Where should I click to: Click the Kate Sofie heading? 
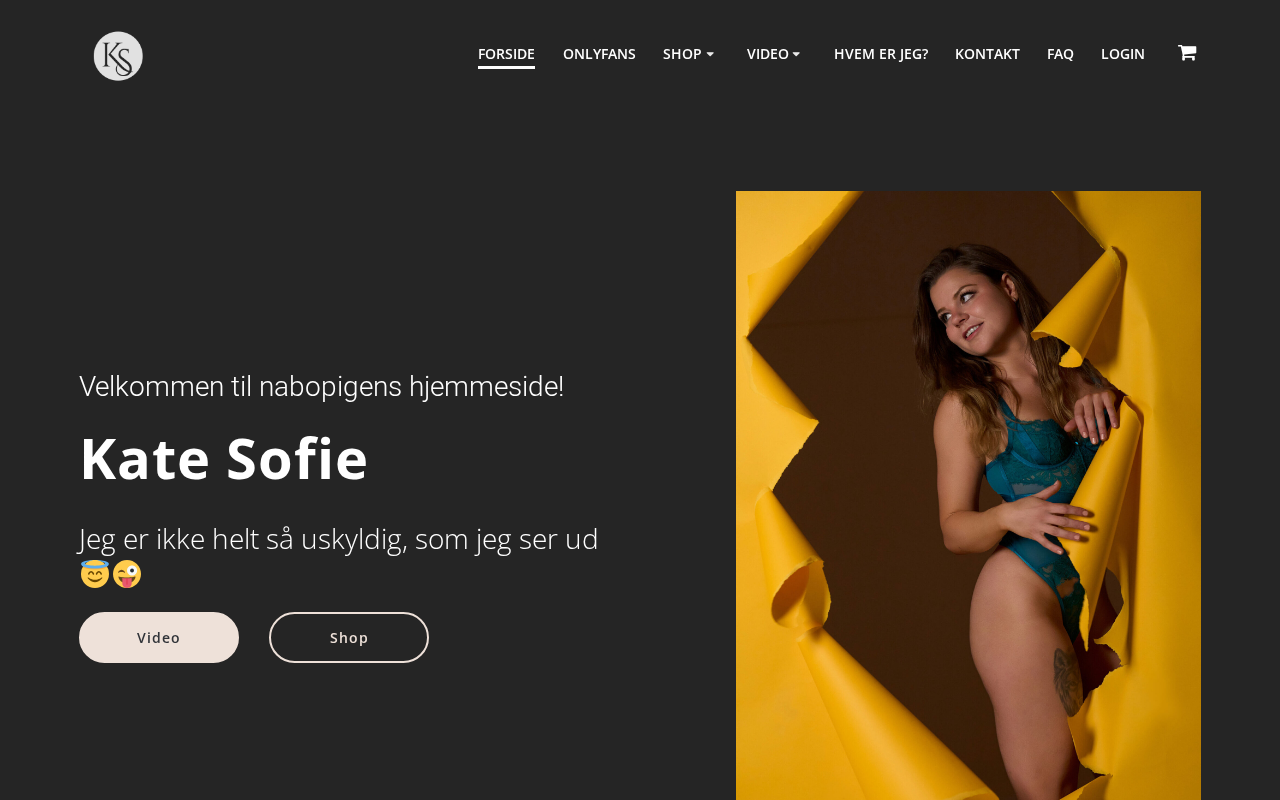tap(224, 458)
